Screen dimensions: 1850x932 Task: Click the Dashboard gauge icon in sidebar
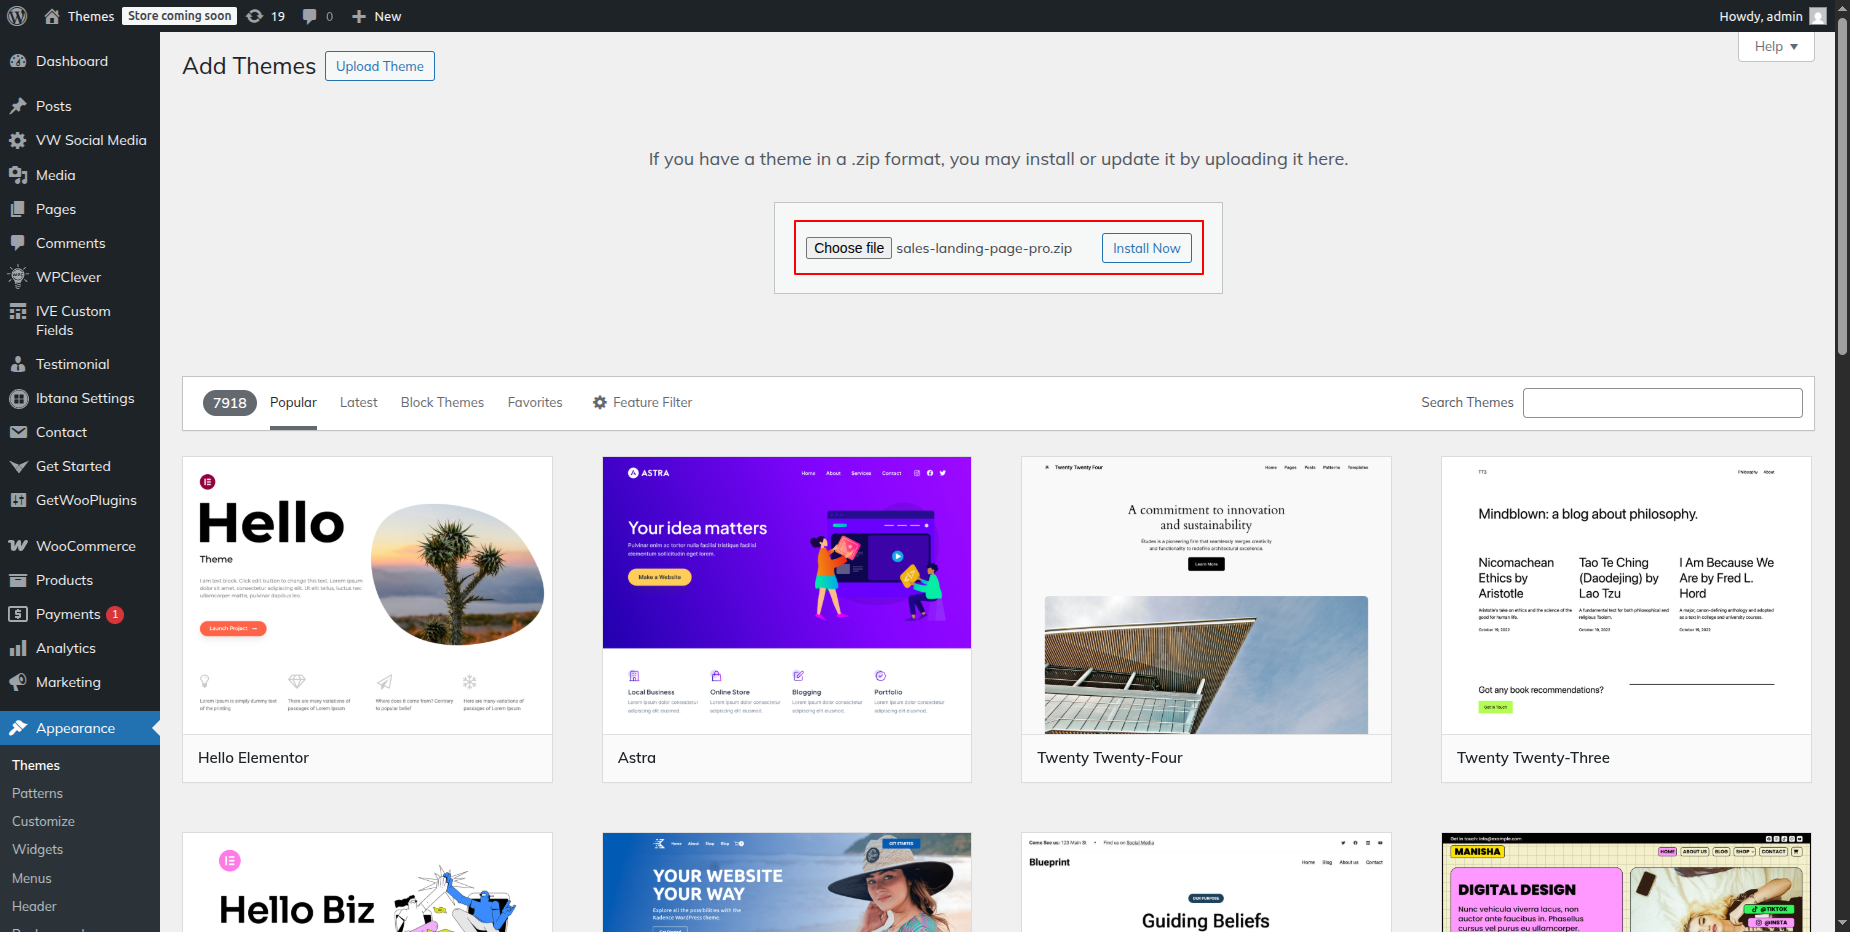pyautogui.click(x=18, y=61)
